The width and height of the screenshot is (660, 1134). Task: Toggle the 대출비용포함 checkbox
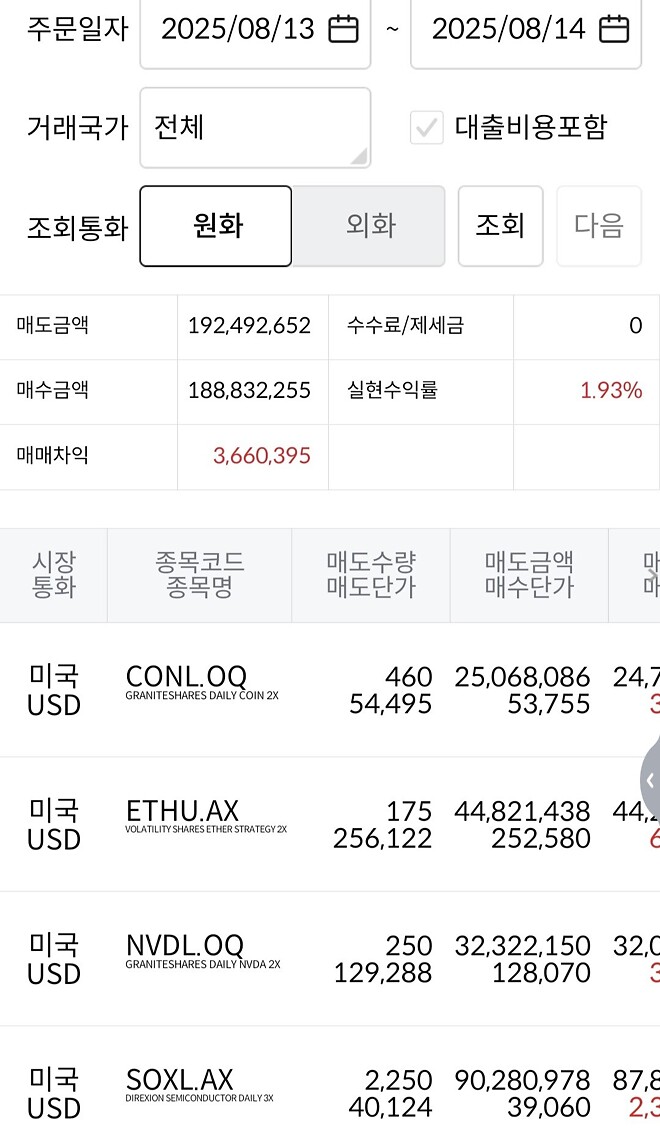[x=428, y=127]
